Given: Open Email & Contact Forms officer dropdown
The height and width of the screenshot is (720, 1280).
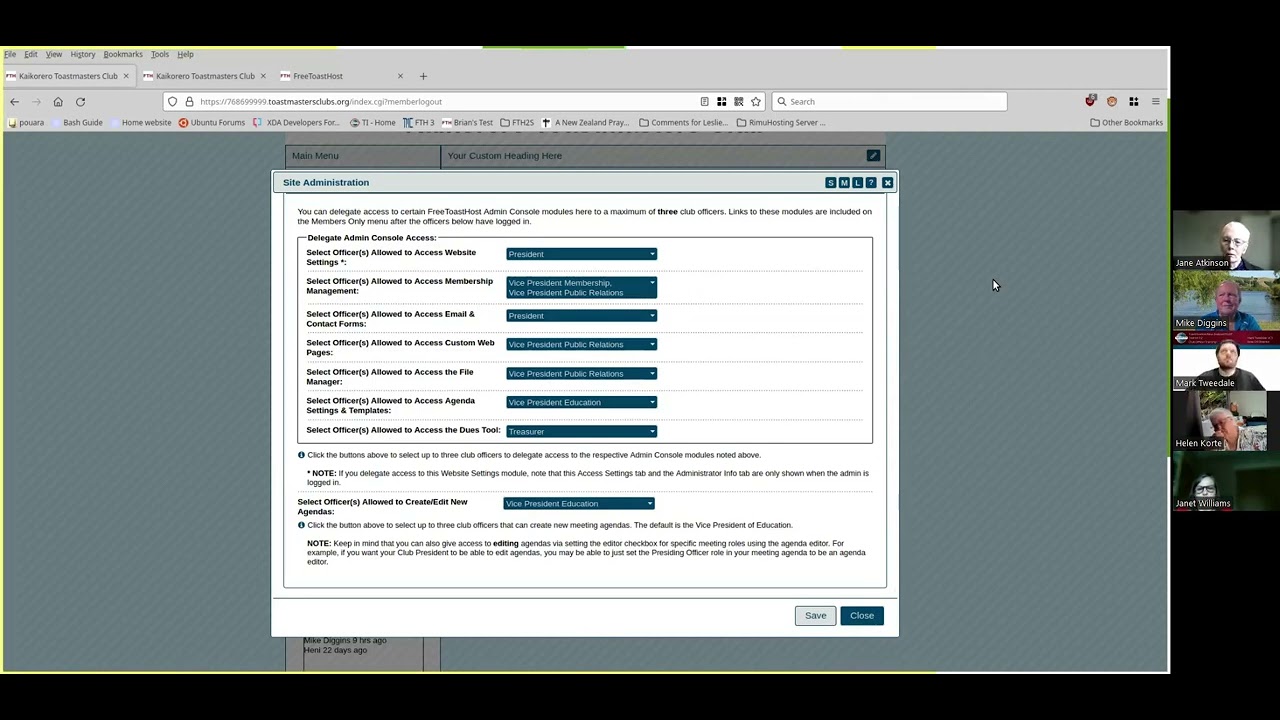Looking at the screenshot, I should tap(581, 316).
